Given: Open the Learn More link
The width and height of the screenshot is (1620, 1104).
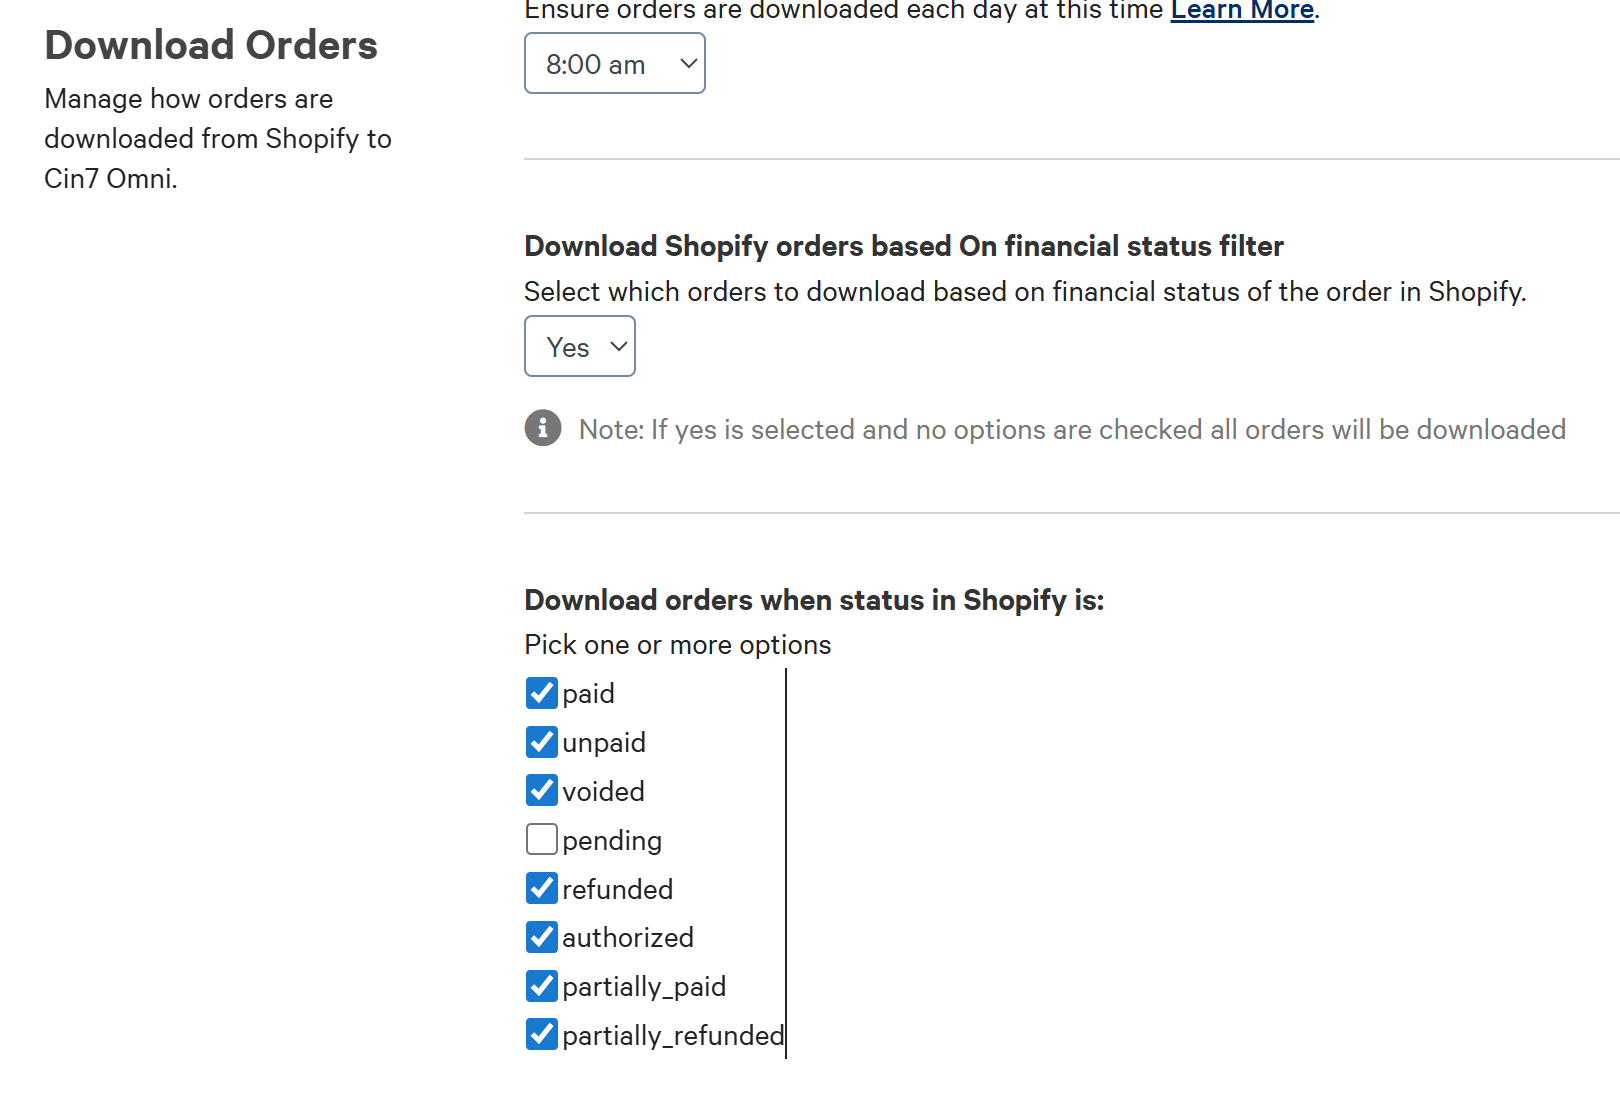Looking at the screenshot, I should pos(1242,11).
